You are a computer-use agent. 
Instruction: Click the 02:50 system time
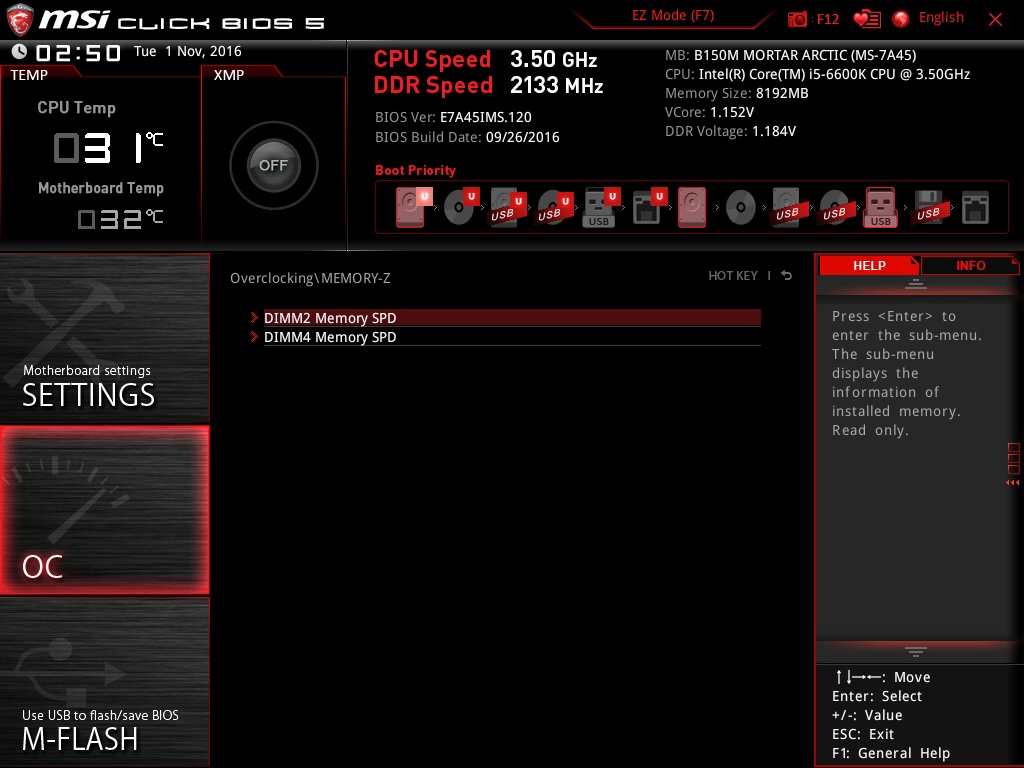coord(78,52)
